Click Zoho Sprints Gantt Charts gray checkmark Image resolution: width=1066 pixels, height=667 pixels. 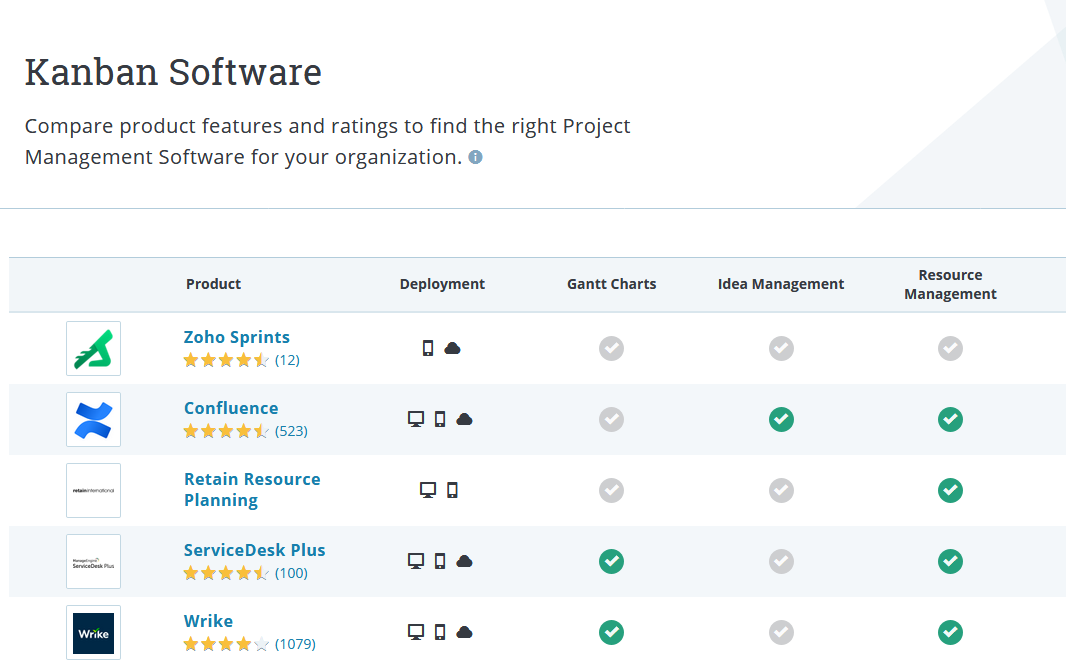coord(611,348)
